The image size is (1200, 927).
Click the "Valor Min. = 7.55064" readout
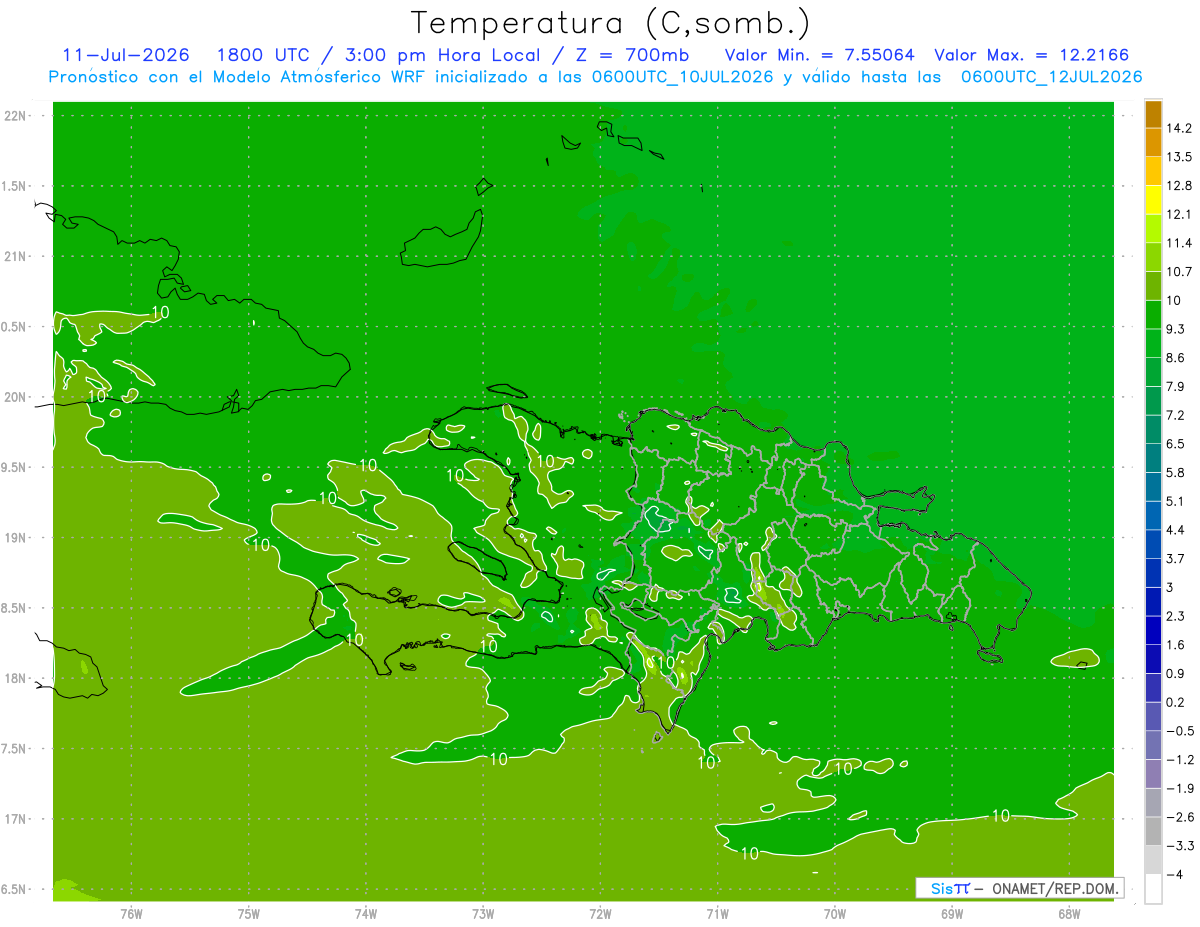coord(819,55)
